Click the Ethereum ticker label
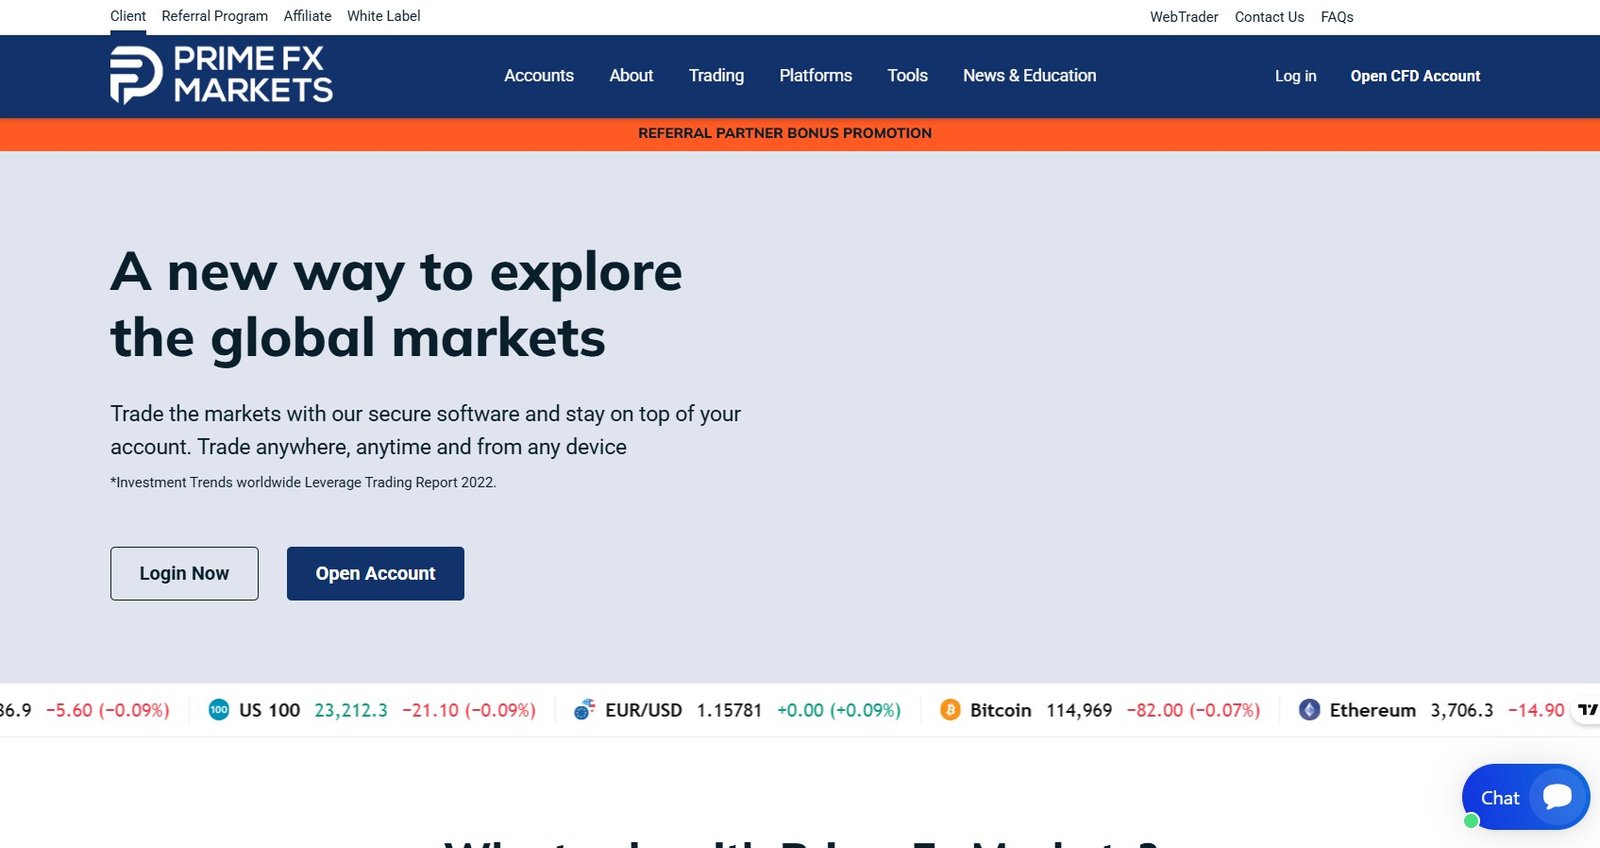1600x848 pixels. click(1372, 710)
